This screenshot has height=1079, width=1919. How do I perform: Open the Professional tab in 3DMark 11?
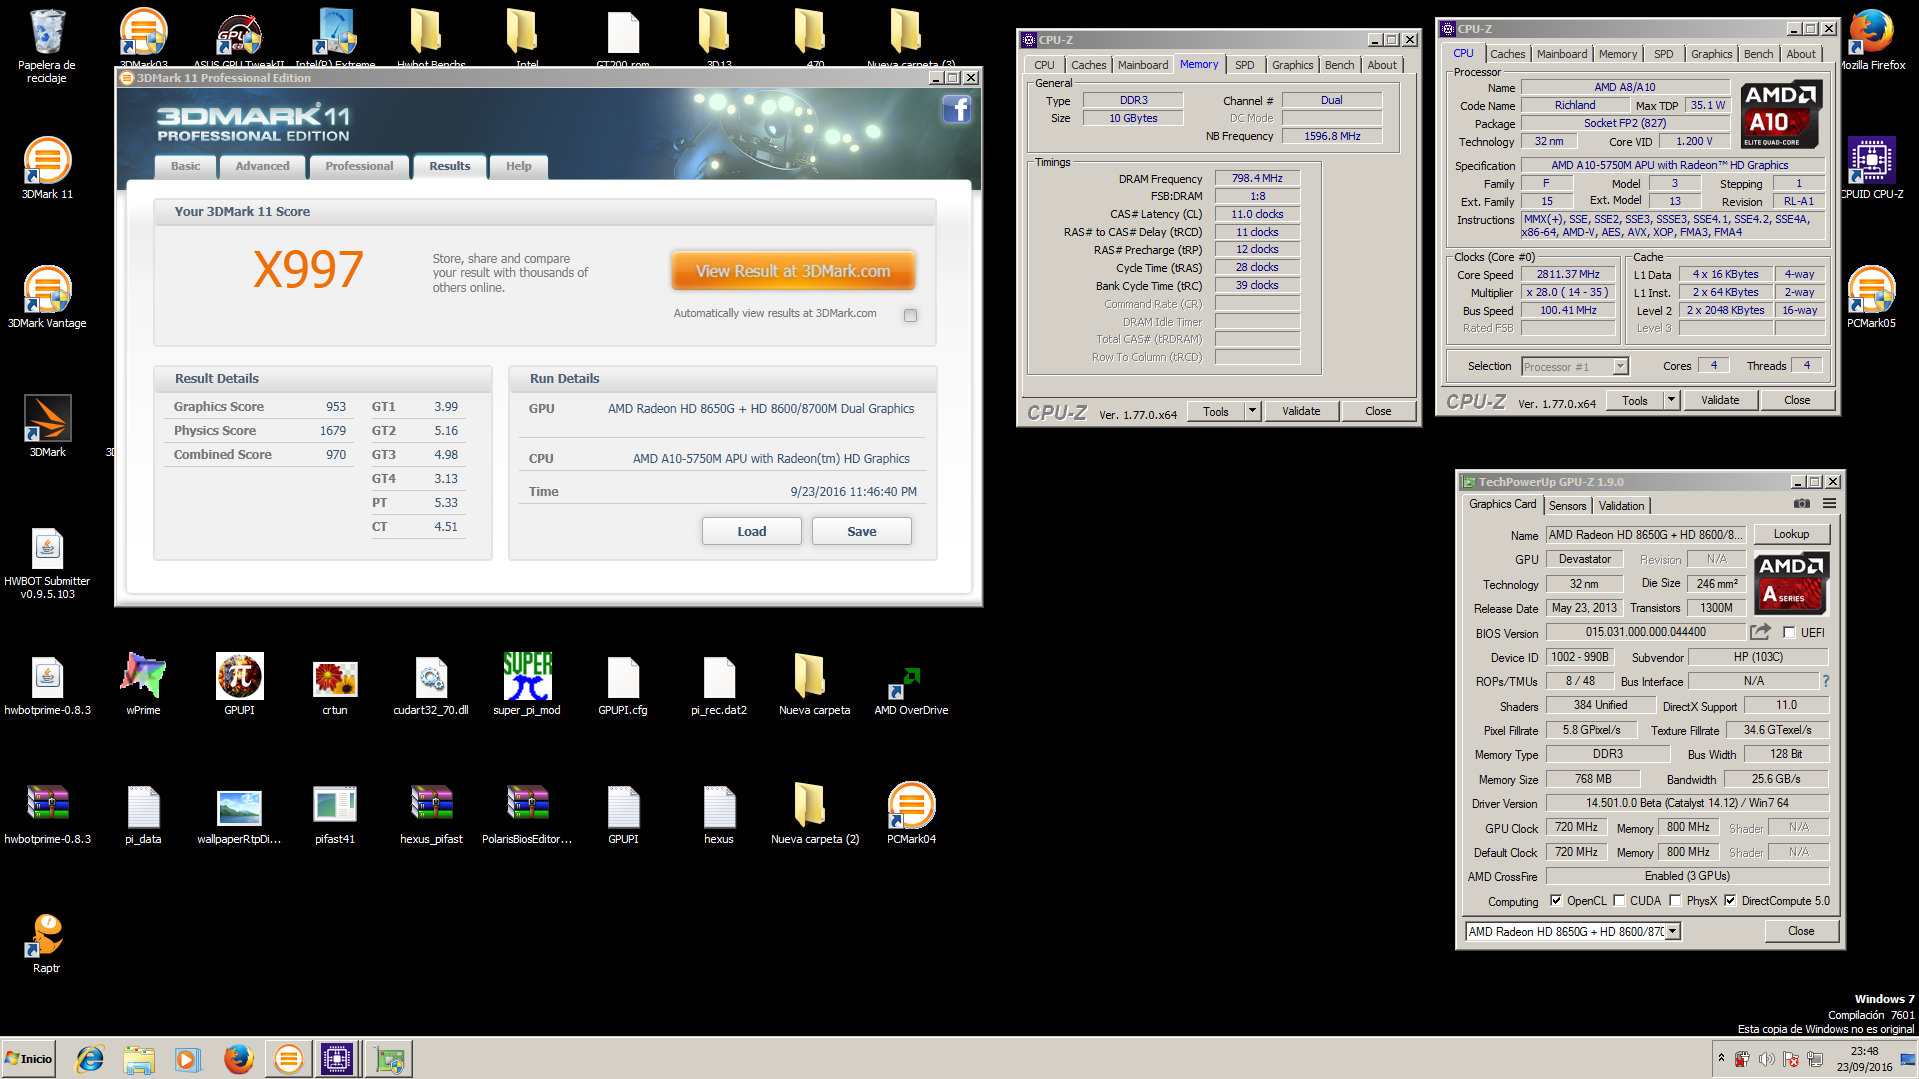tap(359, 166)
